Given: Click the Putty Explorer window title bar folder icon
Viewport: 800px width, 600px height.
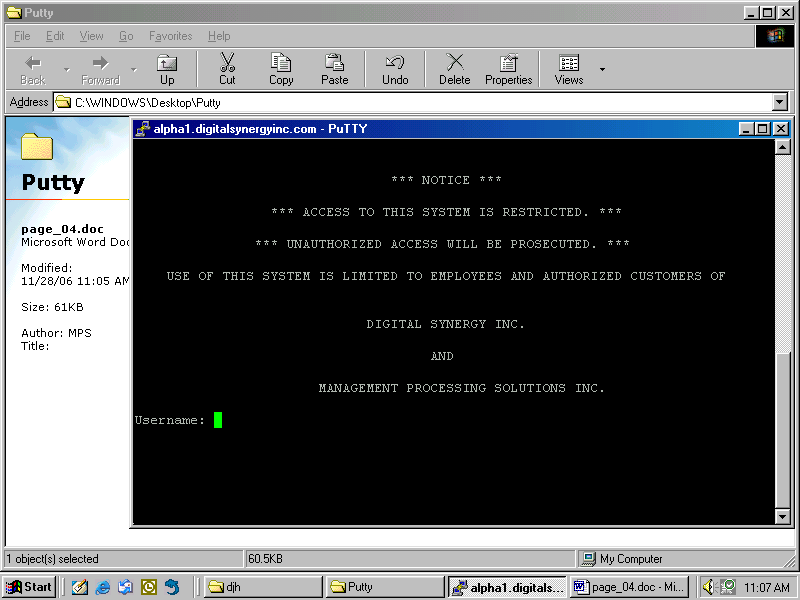Looking at the screenshot, I should click(14, 12).
